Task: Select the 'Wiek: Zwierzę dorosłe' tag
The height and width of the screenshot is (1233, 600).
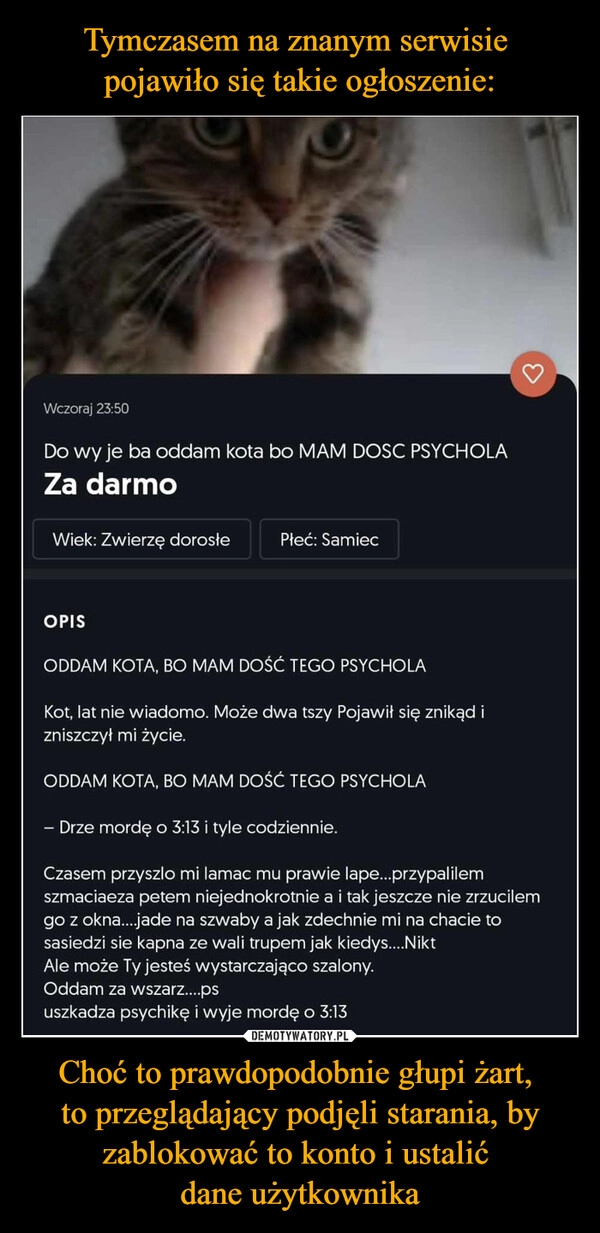Action: pyautogui.click(x=141, y=539)
